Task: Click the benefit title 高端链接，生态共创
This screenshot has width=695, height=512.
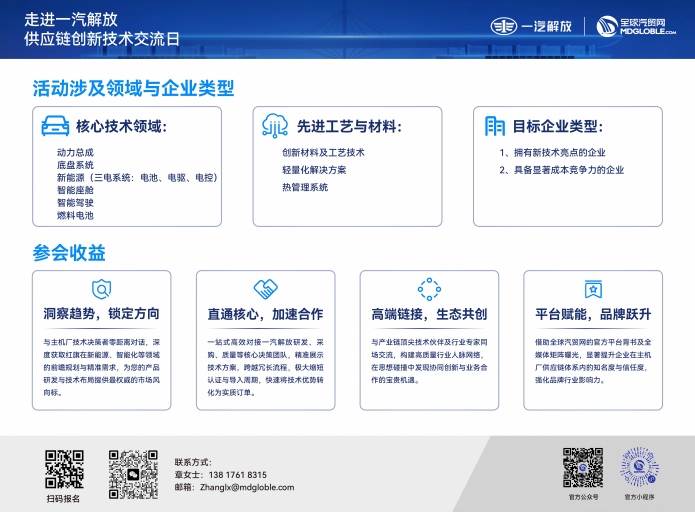Action: 429,314
